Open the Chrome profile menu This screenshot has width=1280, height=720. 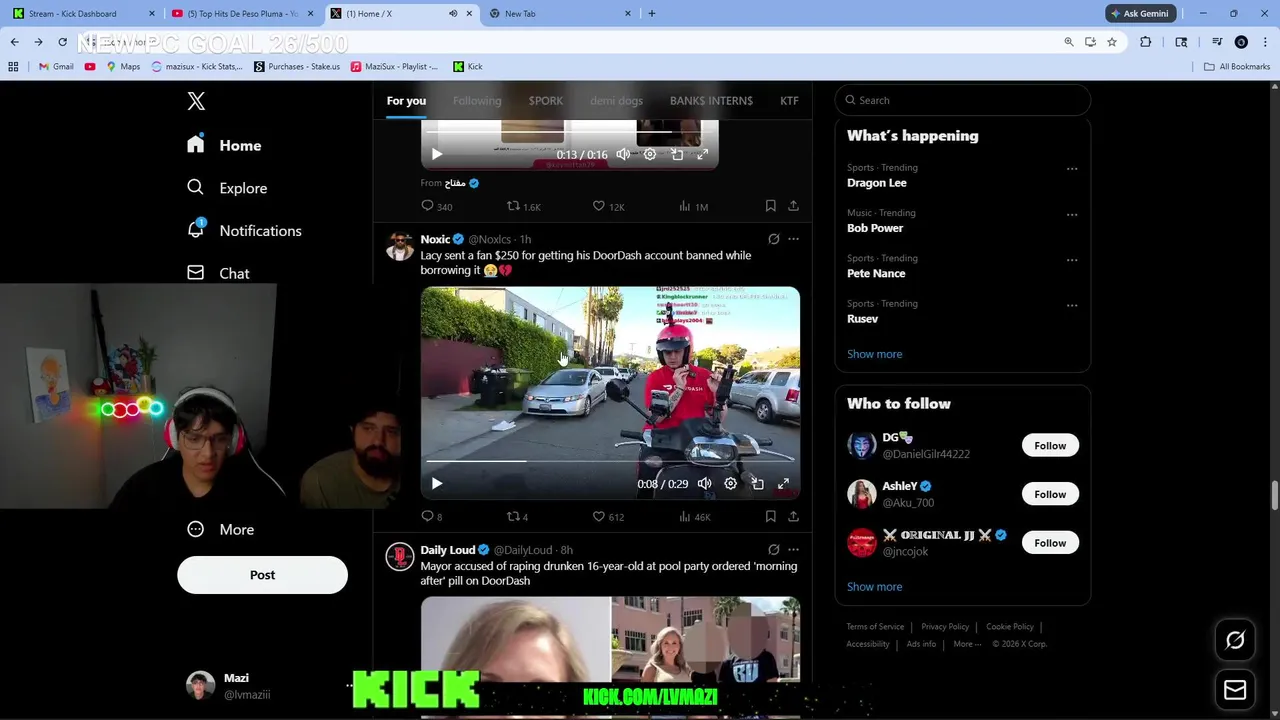pyautogui.click(x=1241, y=42)
